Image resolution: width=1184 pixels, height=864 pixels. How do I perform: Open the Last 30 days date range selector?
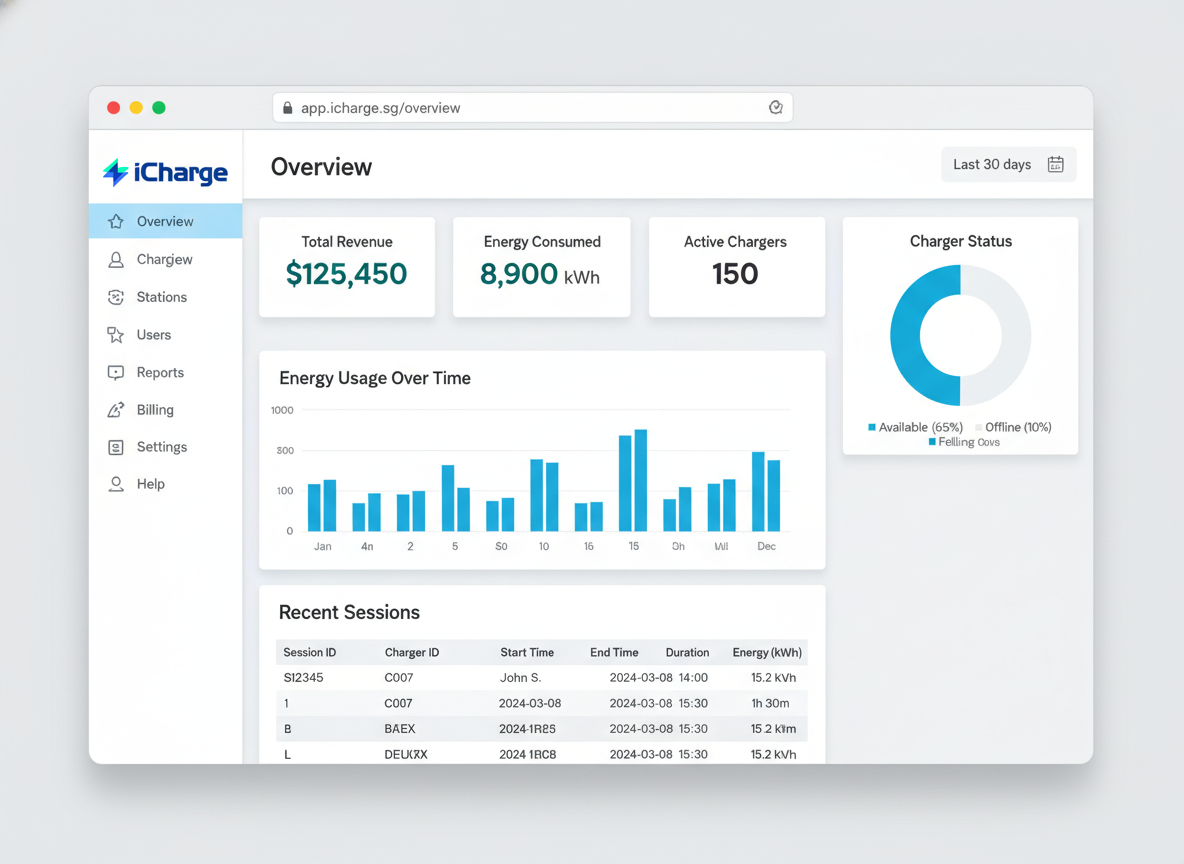click(1008, 164)
